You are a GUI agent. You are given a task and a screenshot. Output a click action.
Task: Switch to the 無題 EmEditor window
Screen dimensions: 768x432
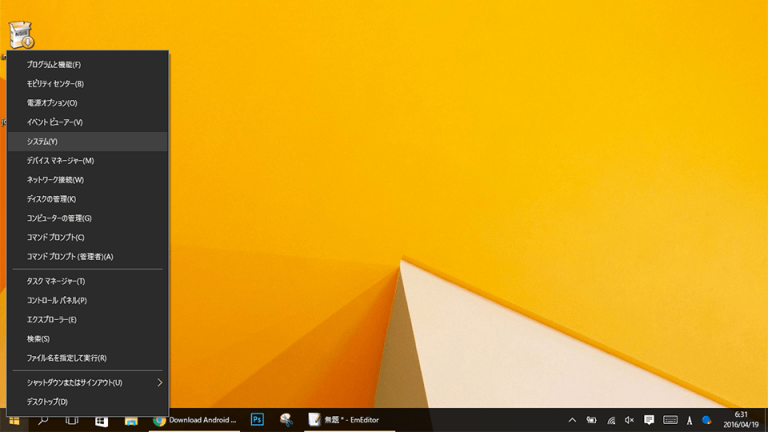tap(345, 421)
